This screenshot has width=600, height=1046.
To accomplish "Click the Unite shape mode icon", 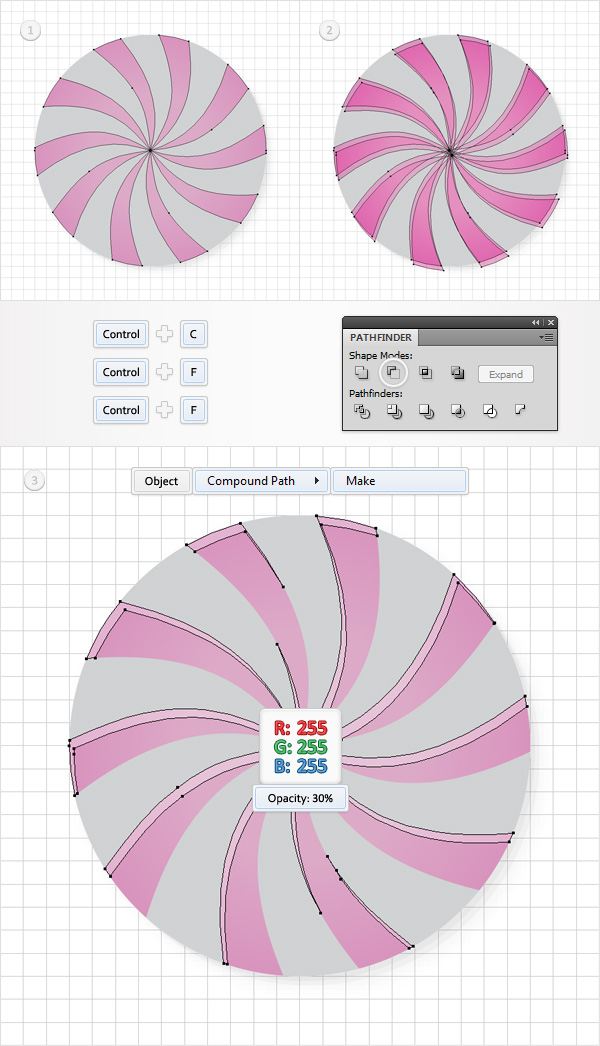I will (x=361, y=373).
